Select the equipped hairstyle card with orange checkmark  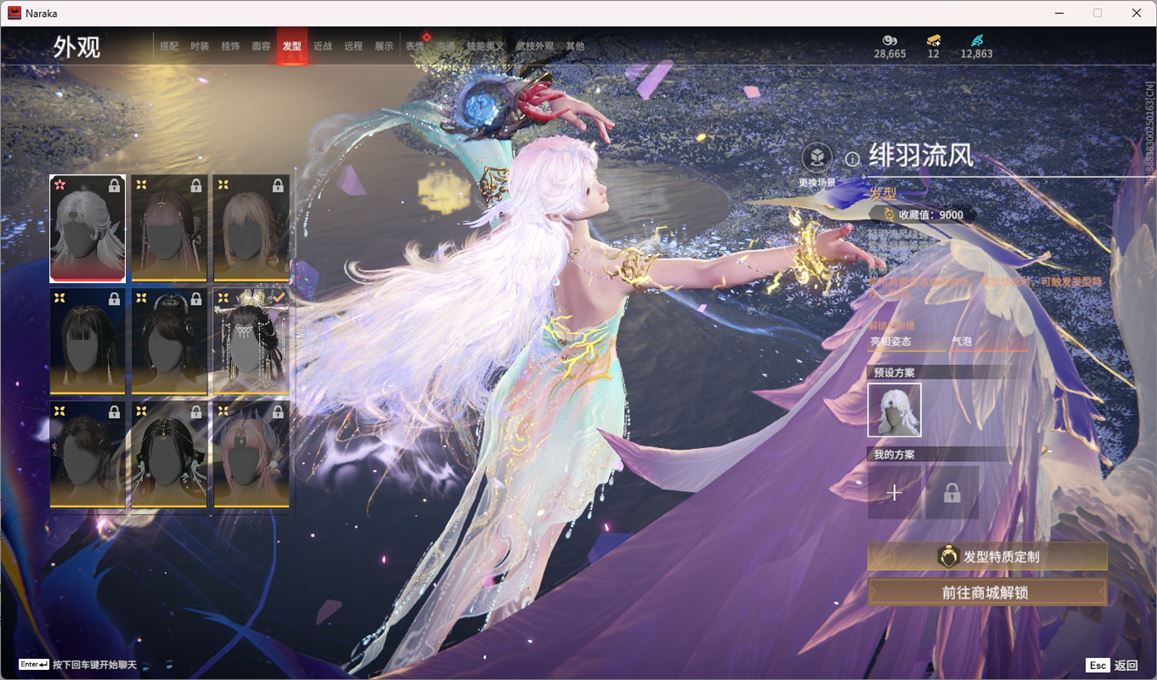pyautogui.click(x=251, y=341)
